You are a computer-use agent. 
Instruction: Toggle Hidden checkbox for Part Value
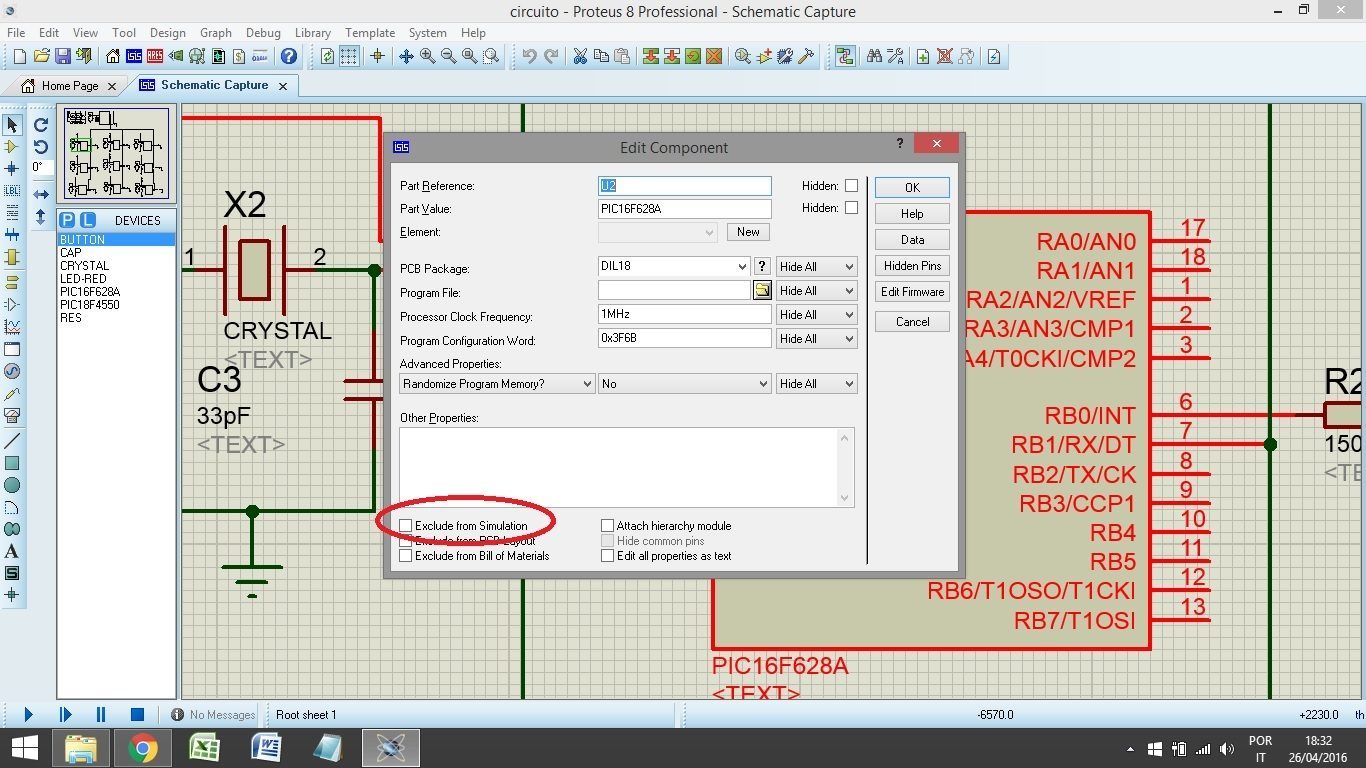(x=851, y=208)
